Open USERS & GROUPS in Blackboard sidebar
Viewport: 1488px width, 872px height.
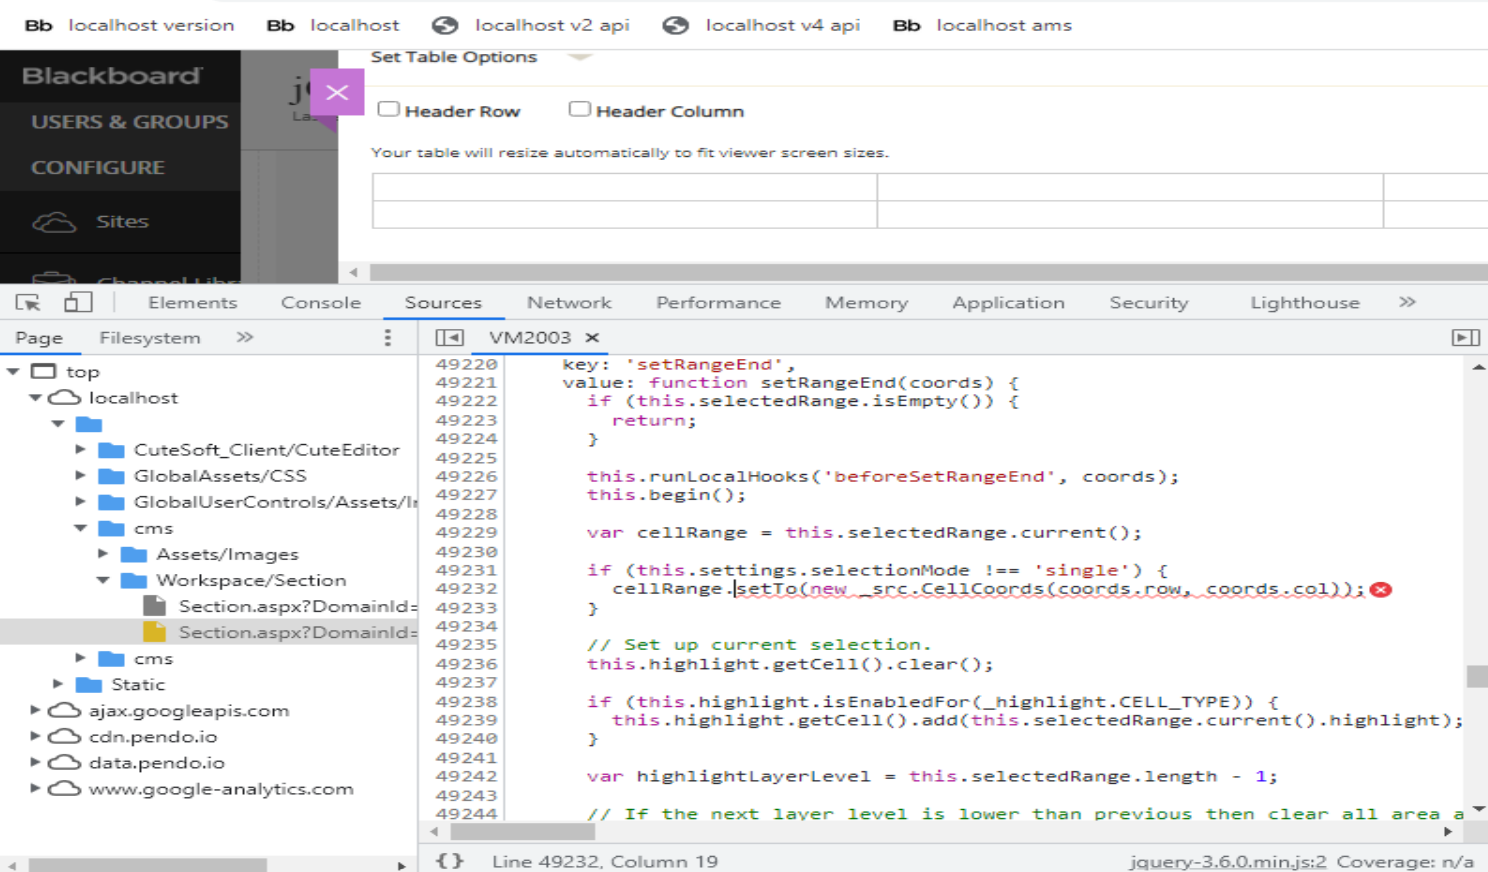pos(130,122)
